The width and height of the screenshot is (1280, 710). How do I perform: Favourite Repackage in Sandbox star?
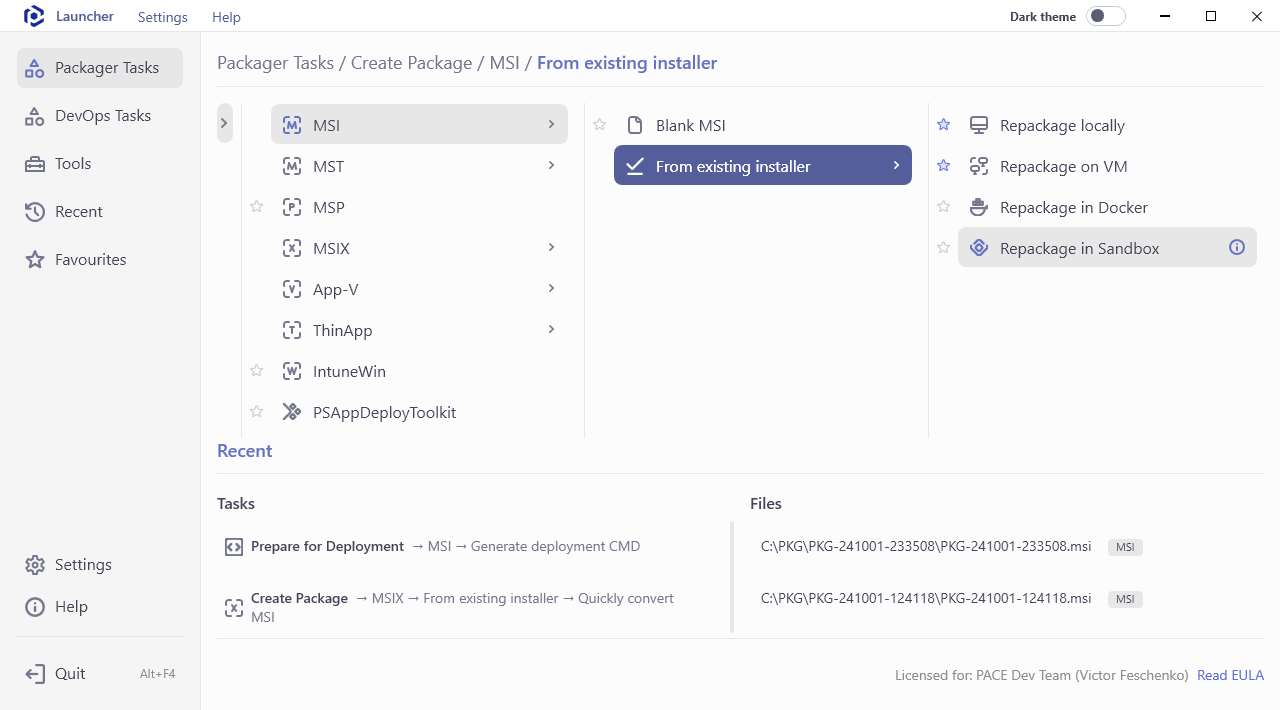943,248
